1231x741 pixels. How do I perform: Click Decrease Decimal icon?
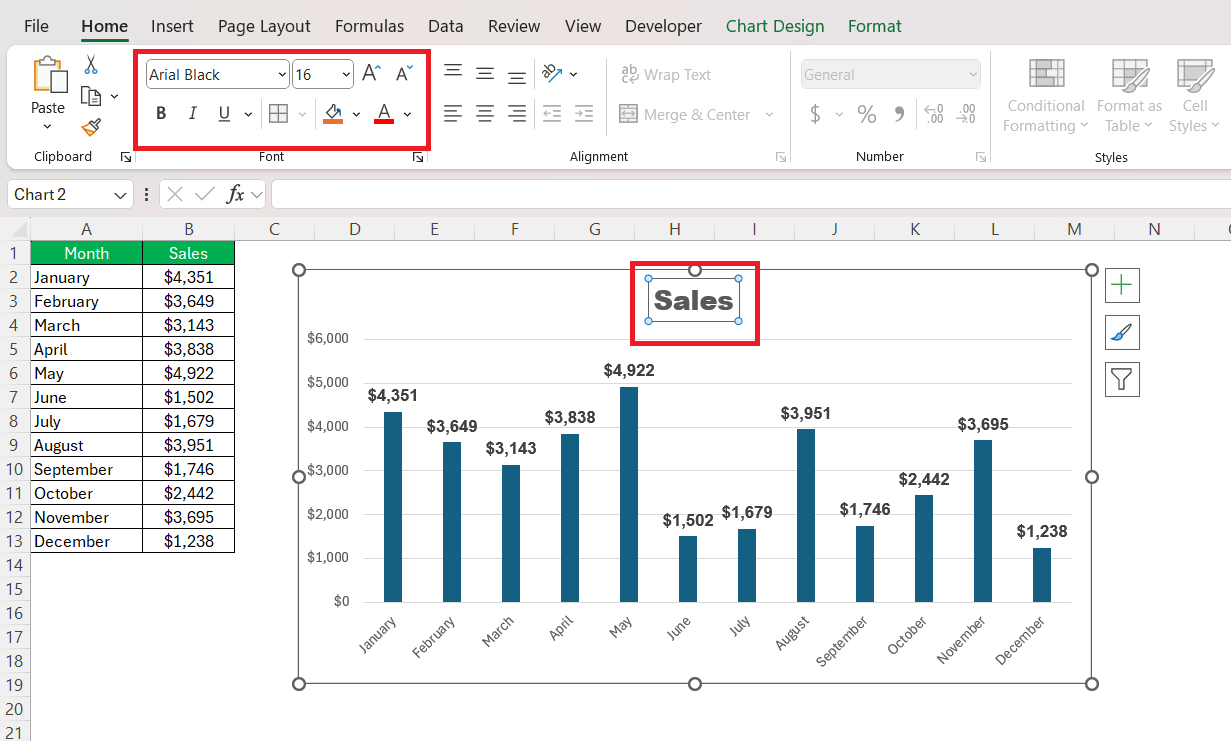967,114
